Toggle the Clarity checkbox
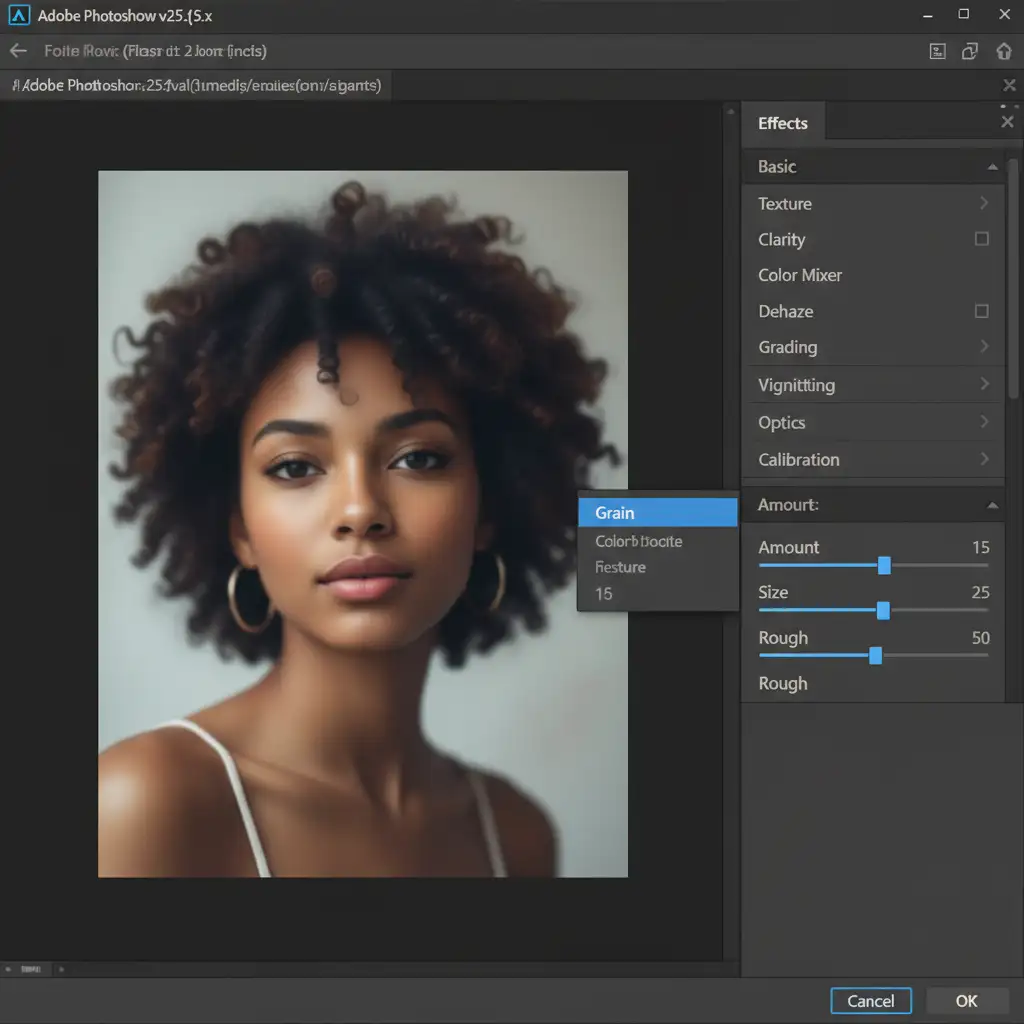This screenshot has width=1024, height=1024. point(981,239)
